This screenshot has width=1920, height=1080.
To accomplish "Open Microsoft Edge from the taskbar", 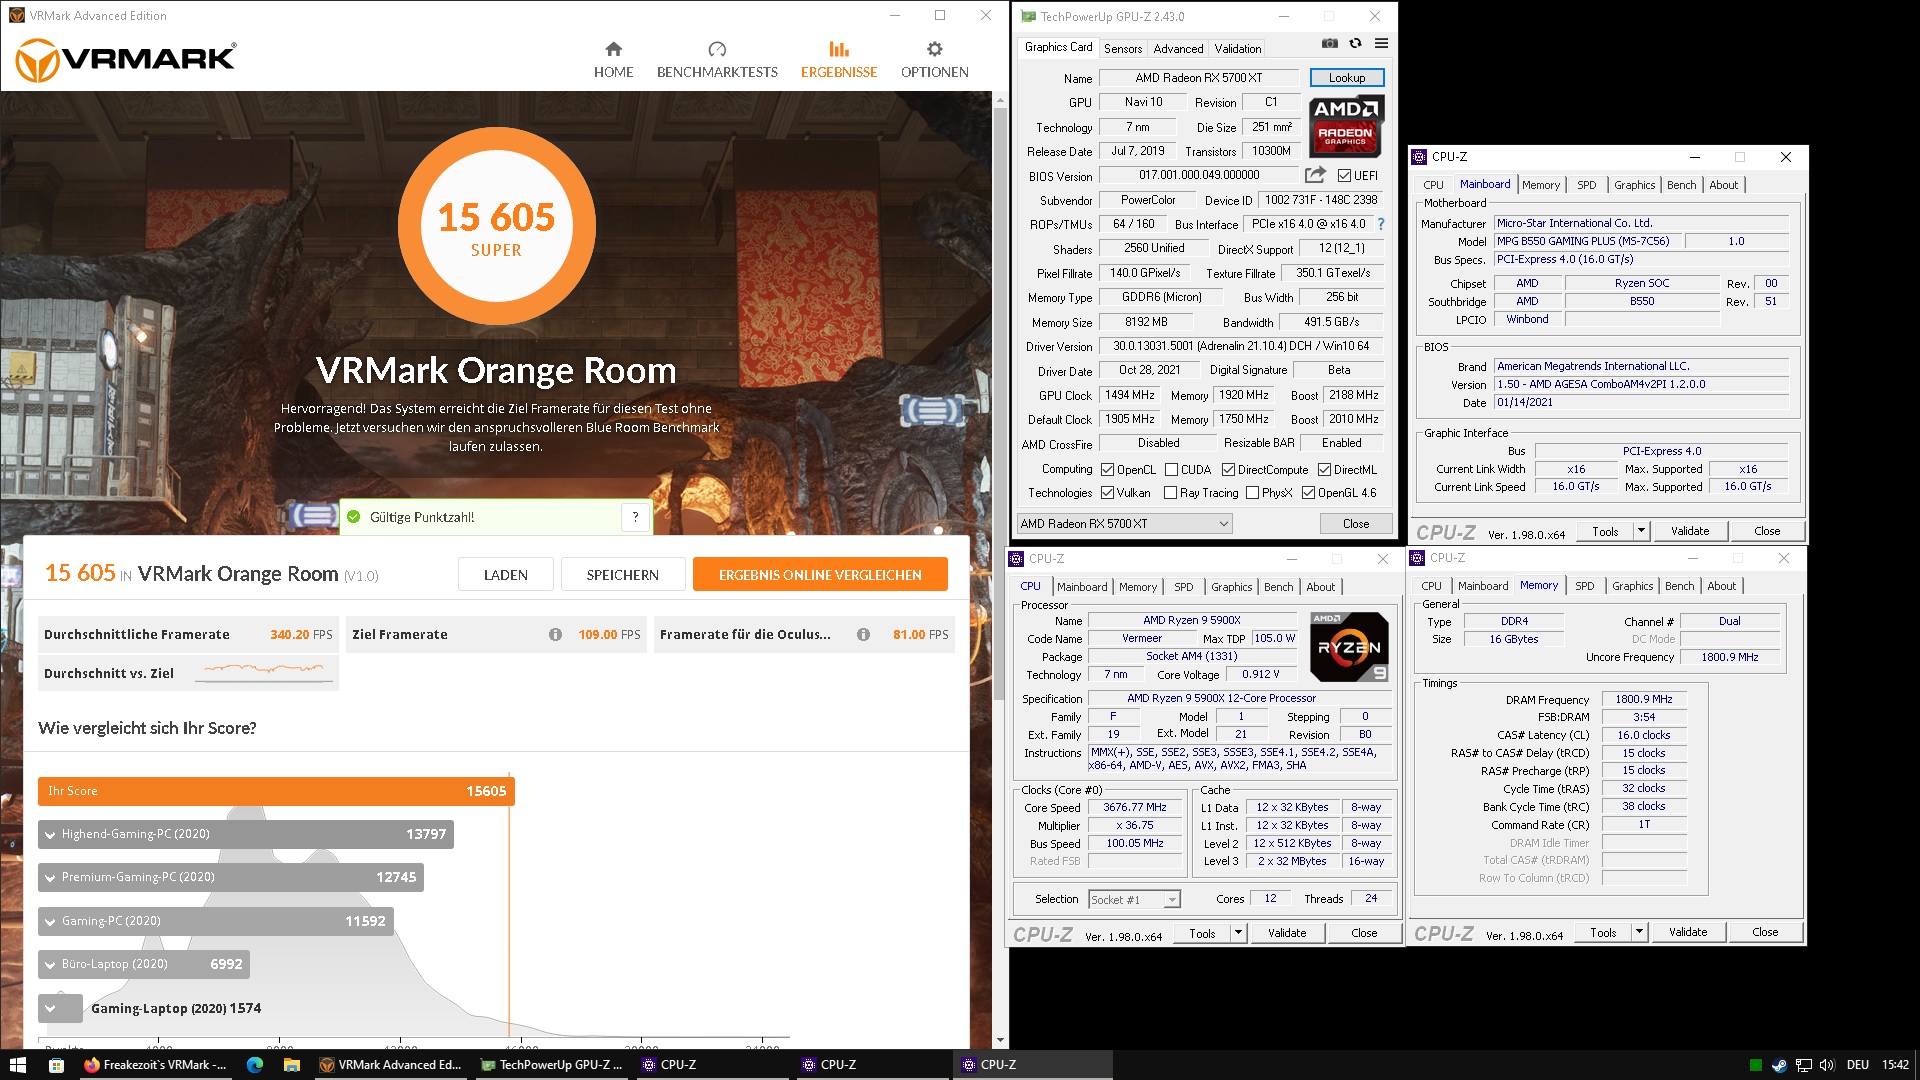I will (255, 1065).
